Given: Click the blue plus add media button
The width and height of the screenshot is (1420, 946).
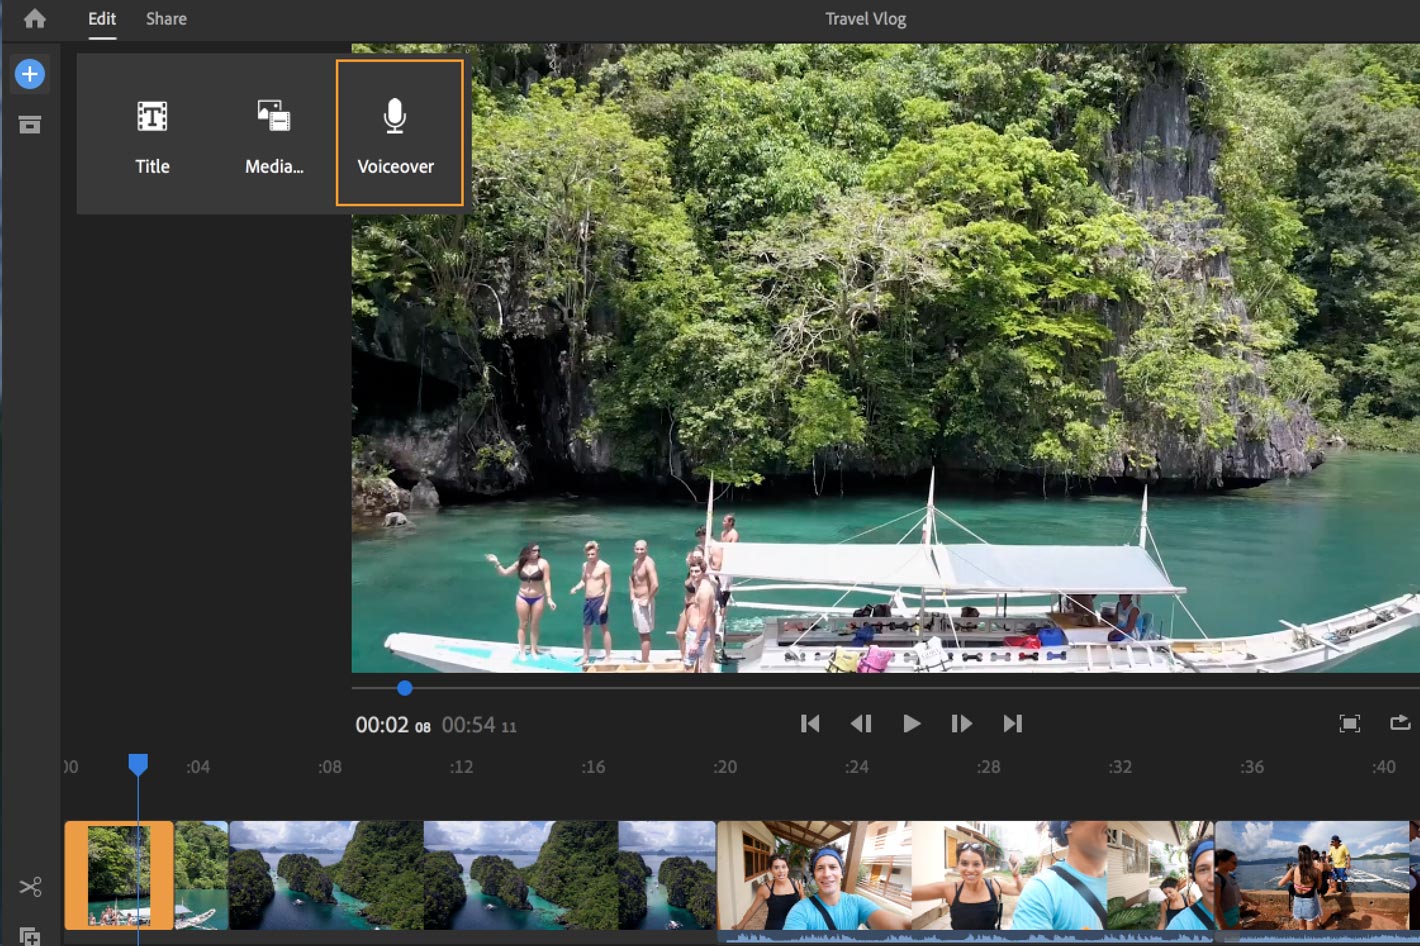Looking at the screenshot, I should [x=30, y=74].
